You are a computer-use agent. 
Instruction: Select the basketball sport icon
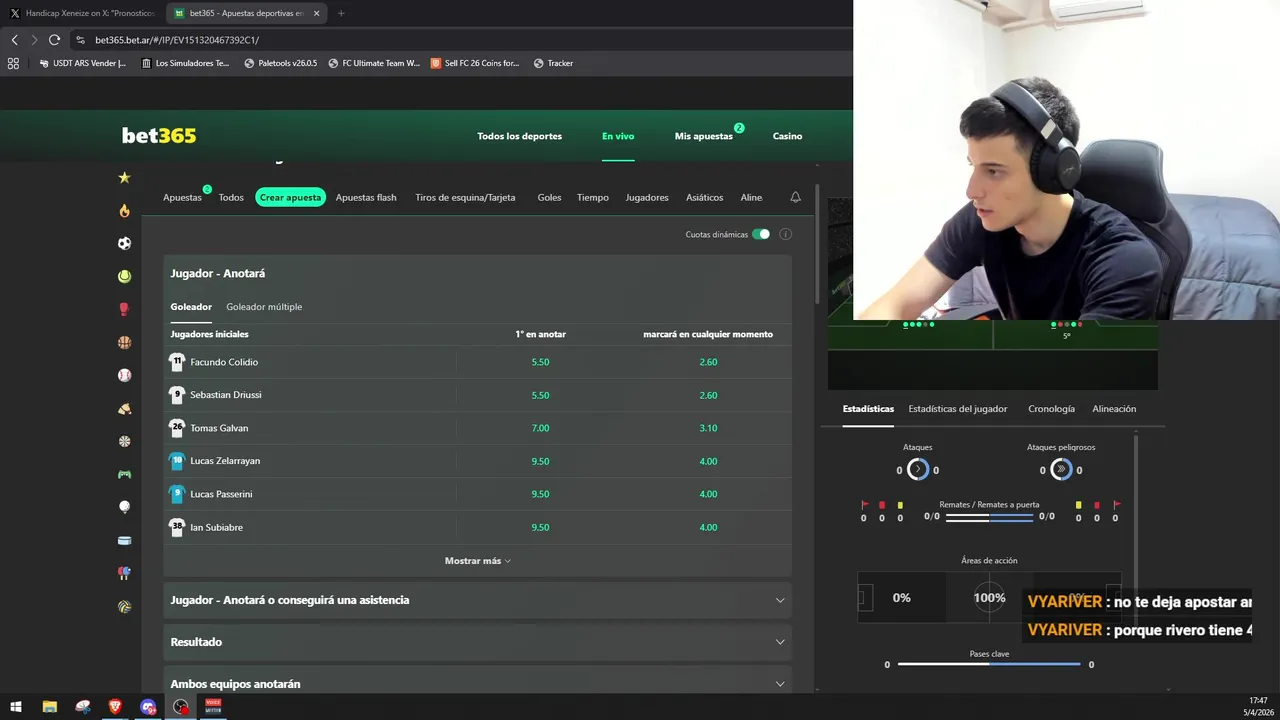[124, 342]
